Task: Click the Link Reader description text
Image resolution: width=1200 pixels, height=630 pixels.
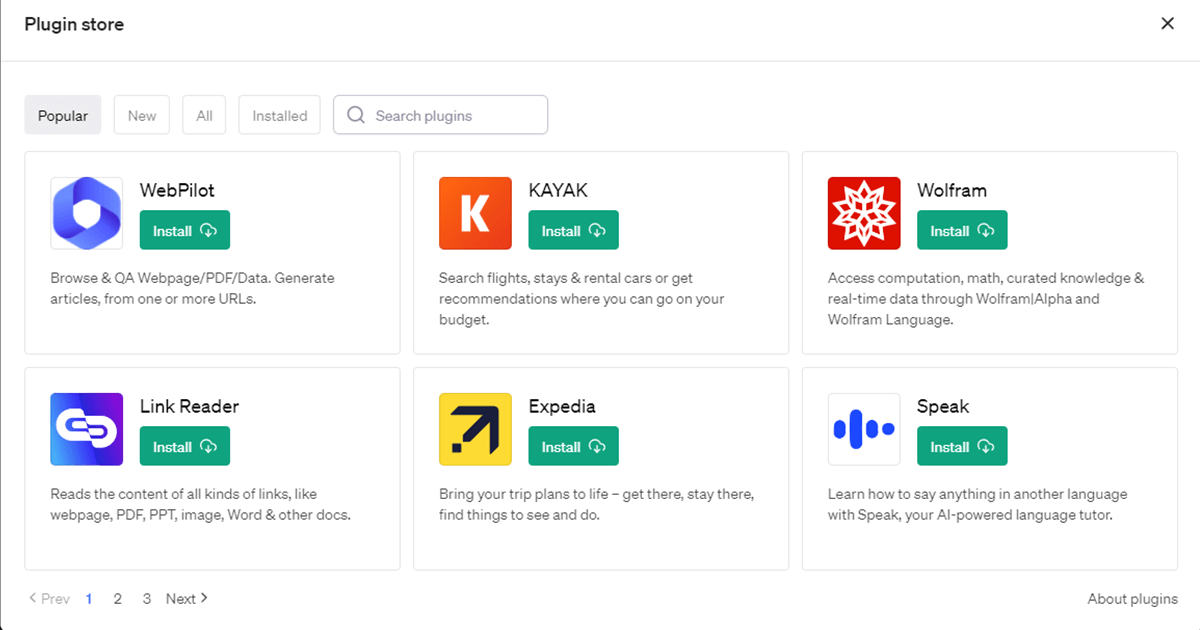Action: tap(200, 505)
